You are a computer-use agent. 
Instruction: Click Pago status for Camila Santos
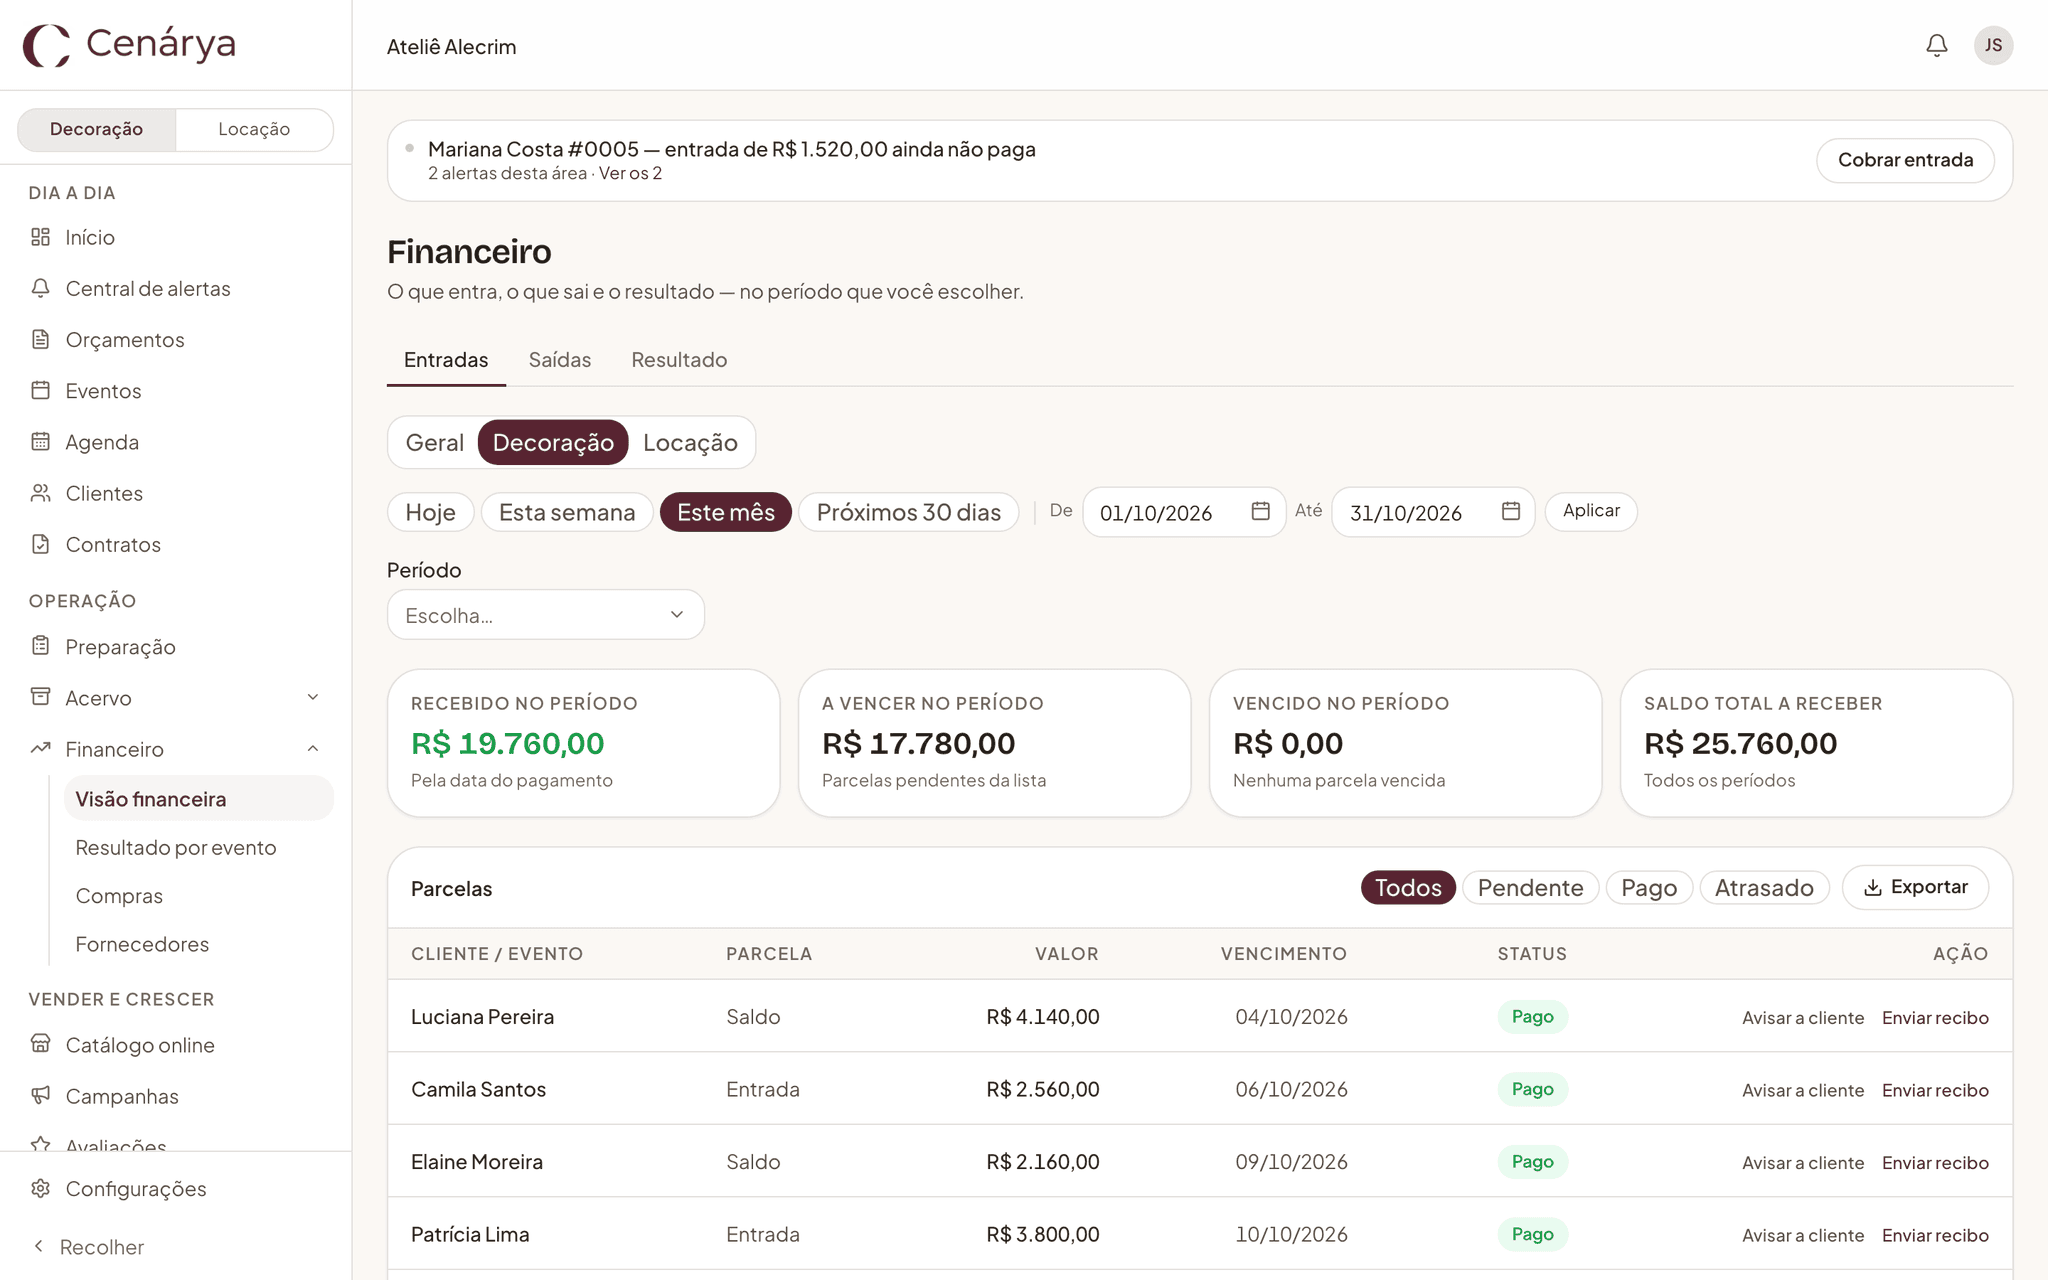[x=1532, y=1089]
